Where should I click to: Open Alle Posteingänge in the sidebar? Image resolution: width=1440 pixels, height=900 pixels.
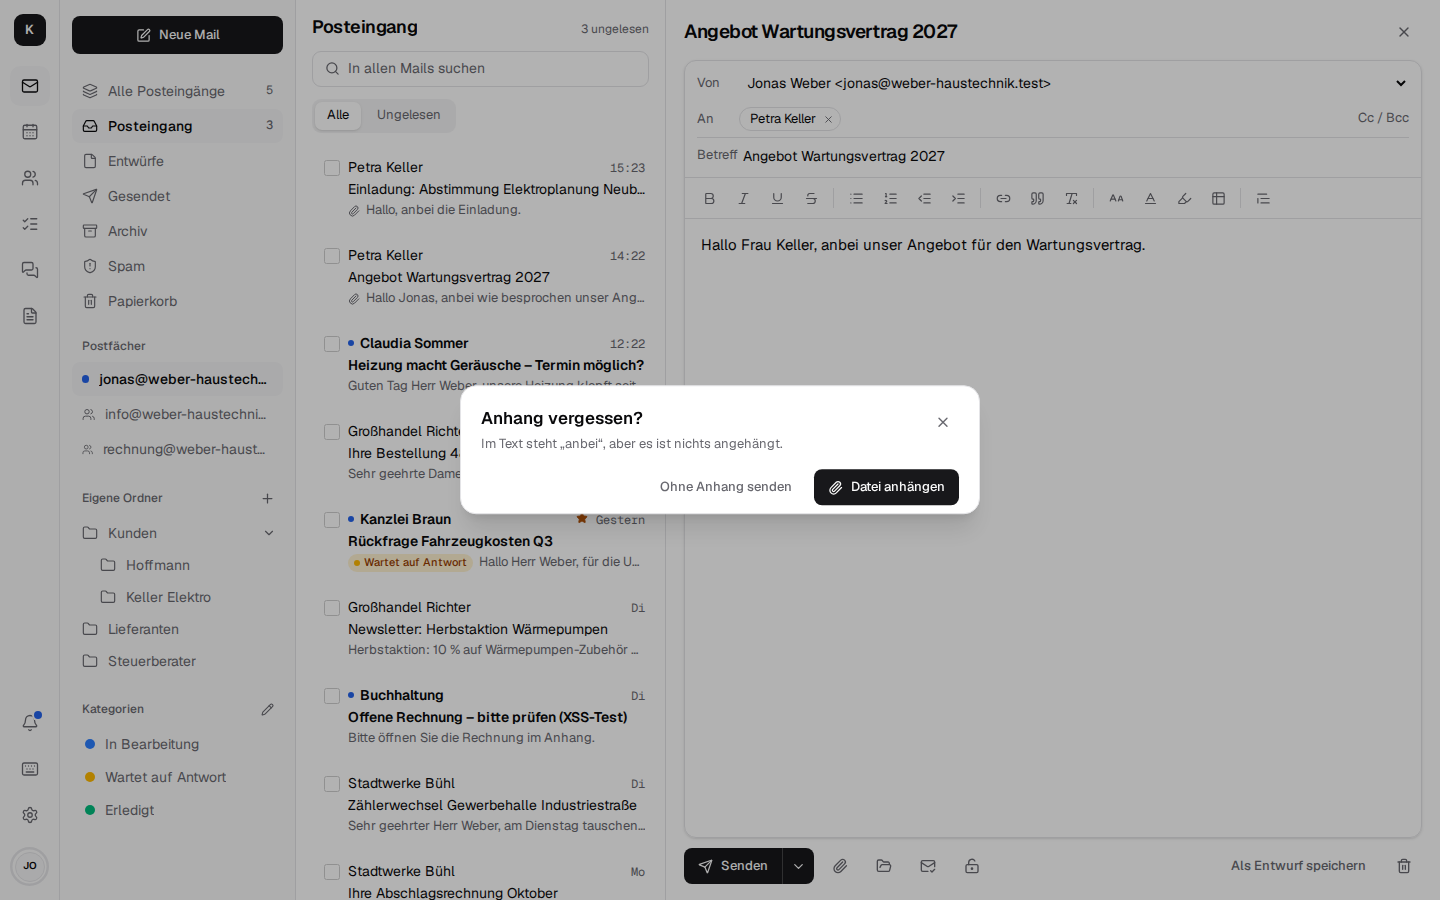pyautogui.click(x=177, y=91)
